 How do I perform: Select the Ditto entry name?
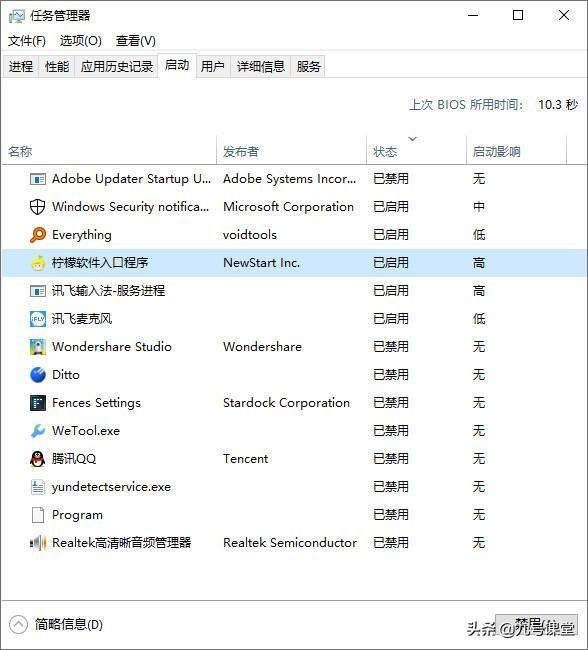[x=66, y=375]
